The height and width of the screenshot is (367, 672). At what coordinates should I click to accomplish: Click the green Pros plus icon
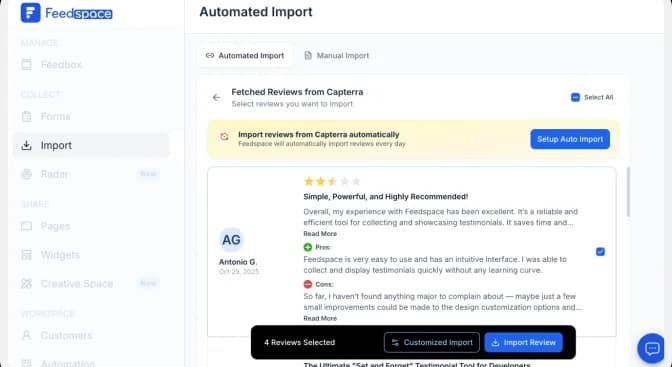click(308, 247)
